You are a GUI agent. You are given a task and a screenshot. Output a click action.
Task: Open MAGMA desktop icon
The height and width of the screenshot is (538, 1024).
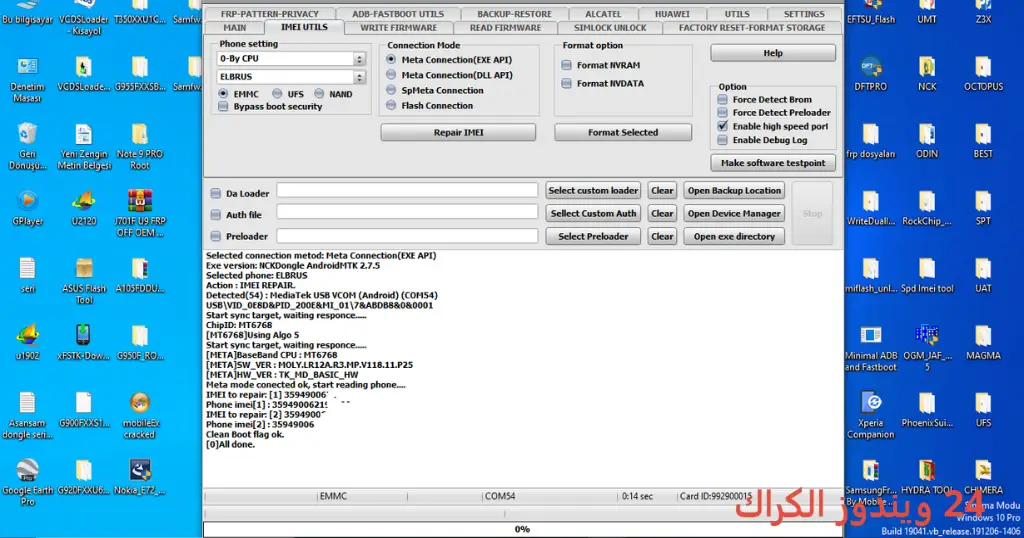click(983, 343)
